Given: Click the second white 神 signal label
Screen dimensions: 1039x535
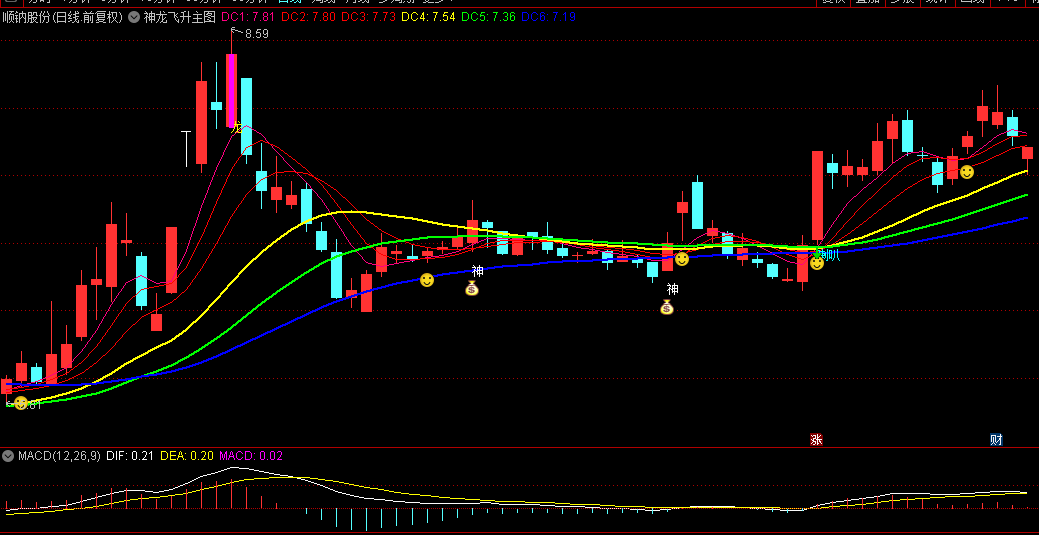Looking at the screenshot, I should 673,289.
